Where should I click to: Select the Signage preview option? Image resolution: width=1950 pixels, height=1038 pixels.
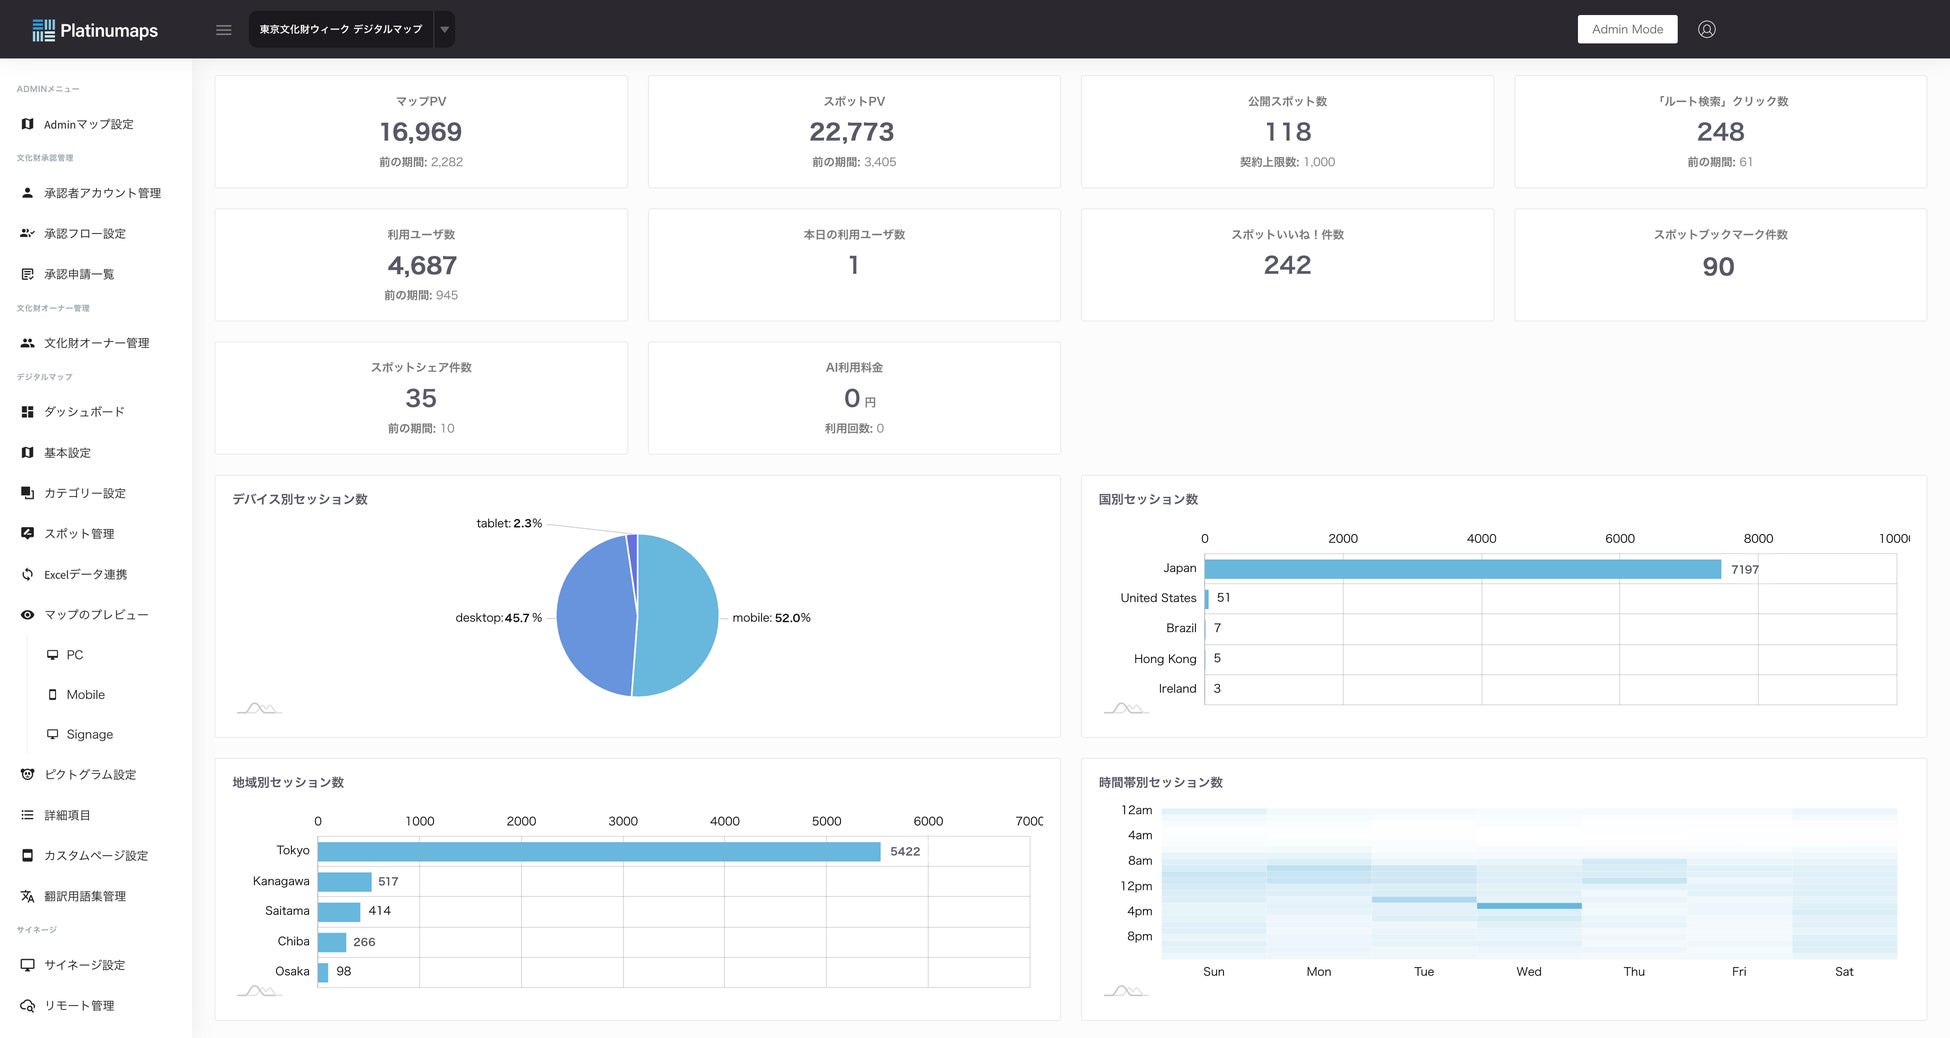tap(89, 734)
